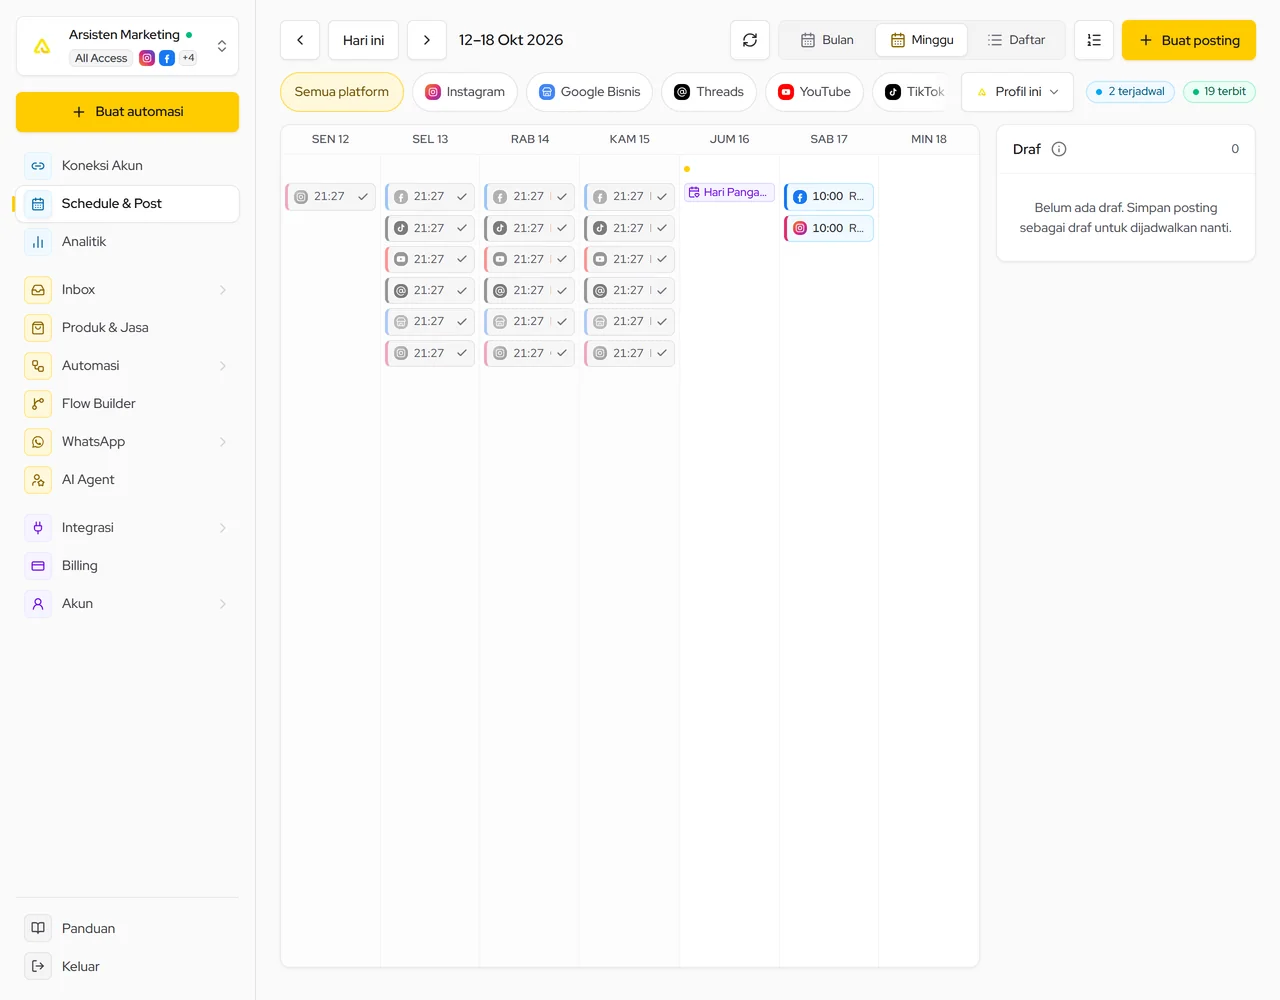Click the Koneksi Akun link icon

point(38,166)
